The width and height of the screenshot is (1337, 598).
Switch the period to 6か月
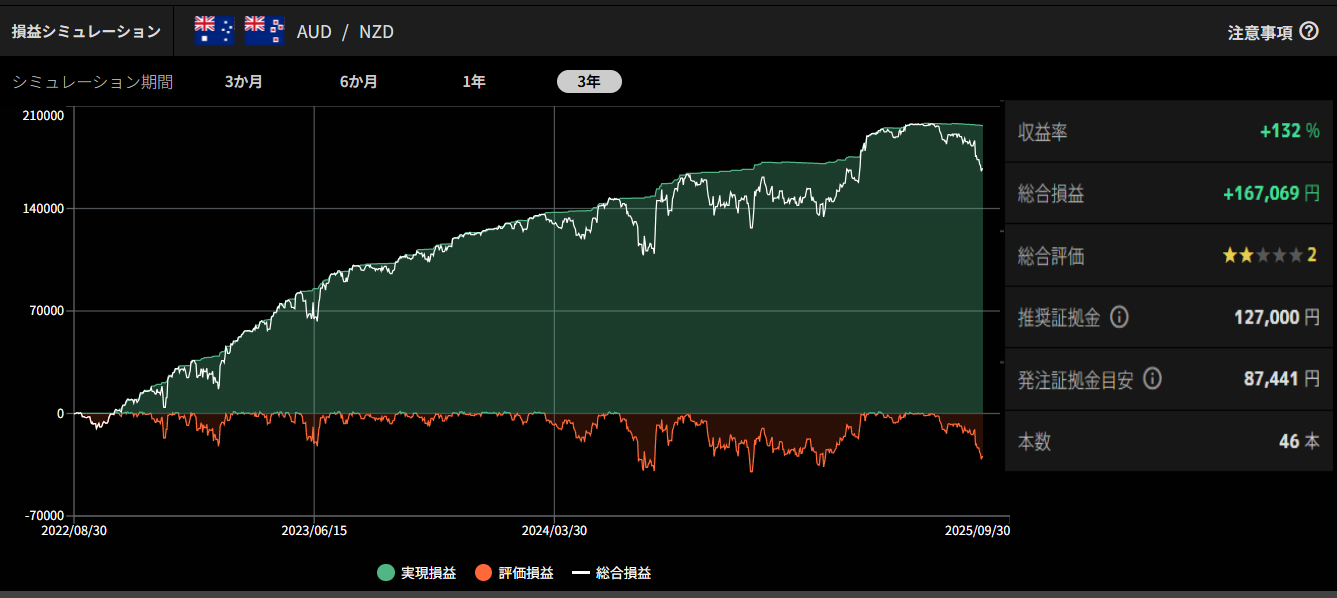click(x=359, y=82)
